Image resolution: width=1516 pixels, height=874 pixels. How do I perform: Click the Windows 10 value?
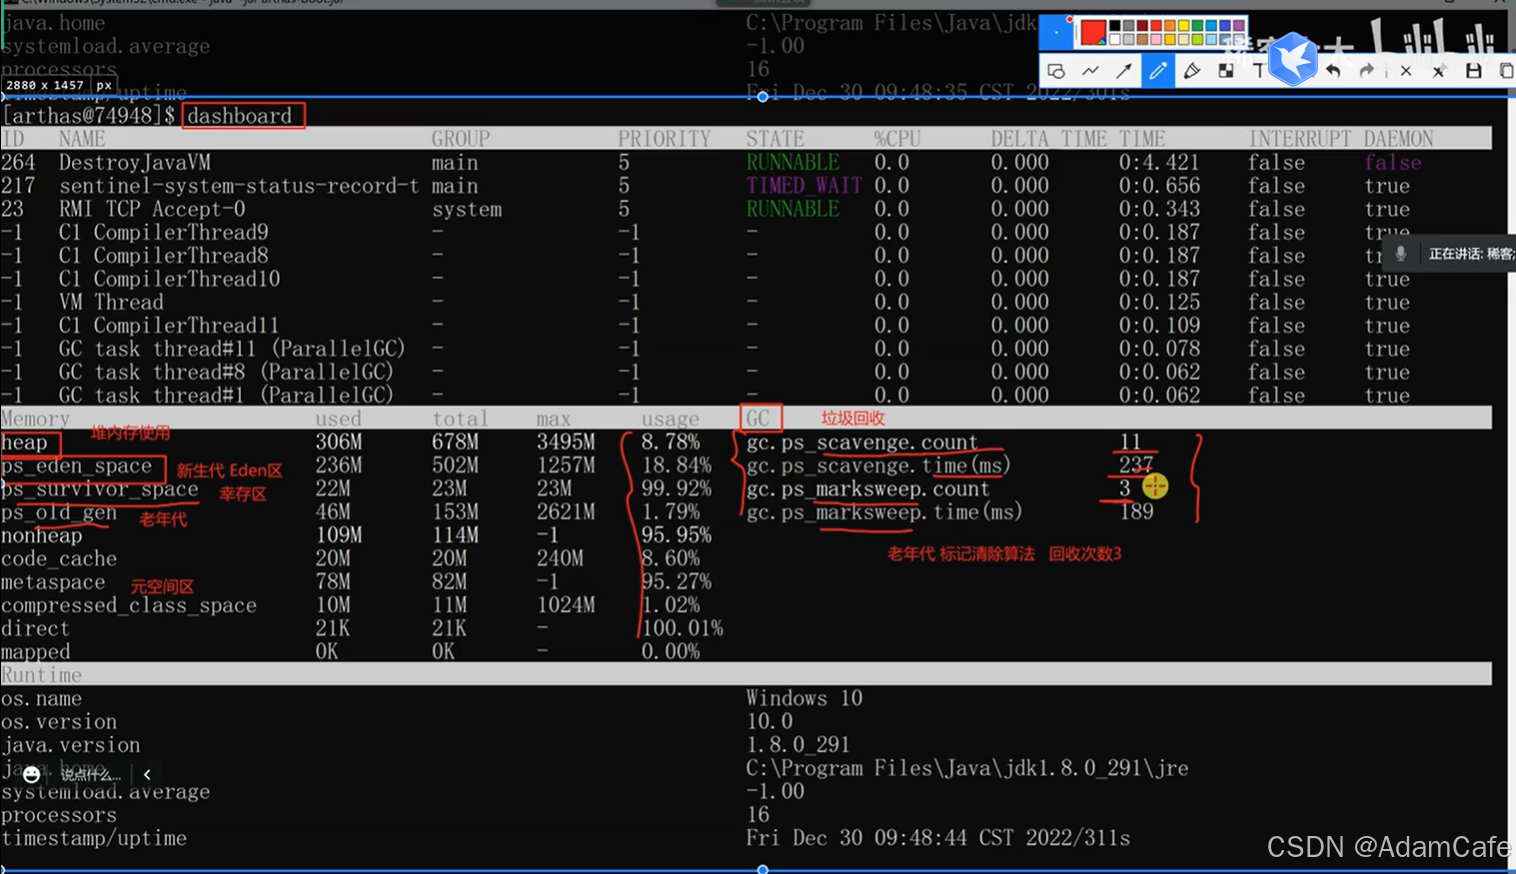click(x=804, y=698)
